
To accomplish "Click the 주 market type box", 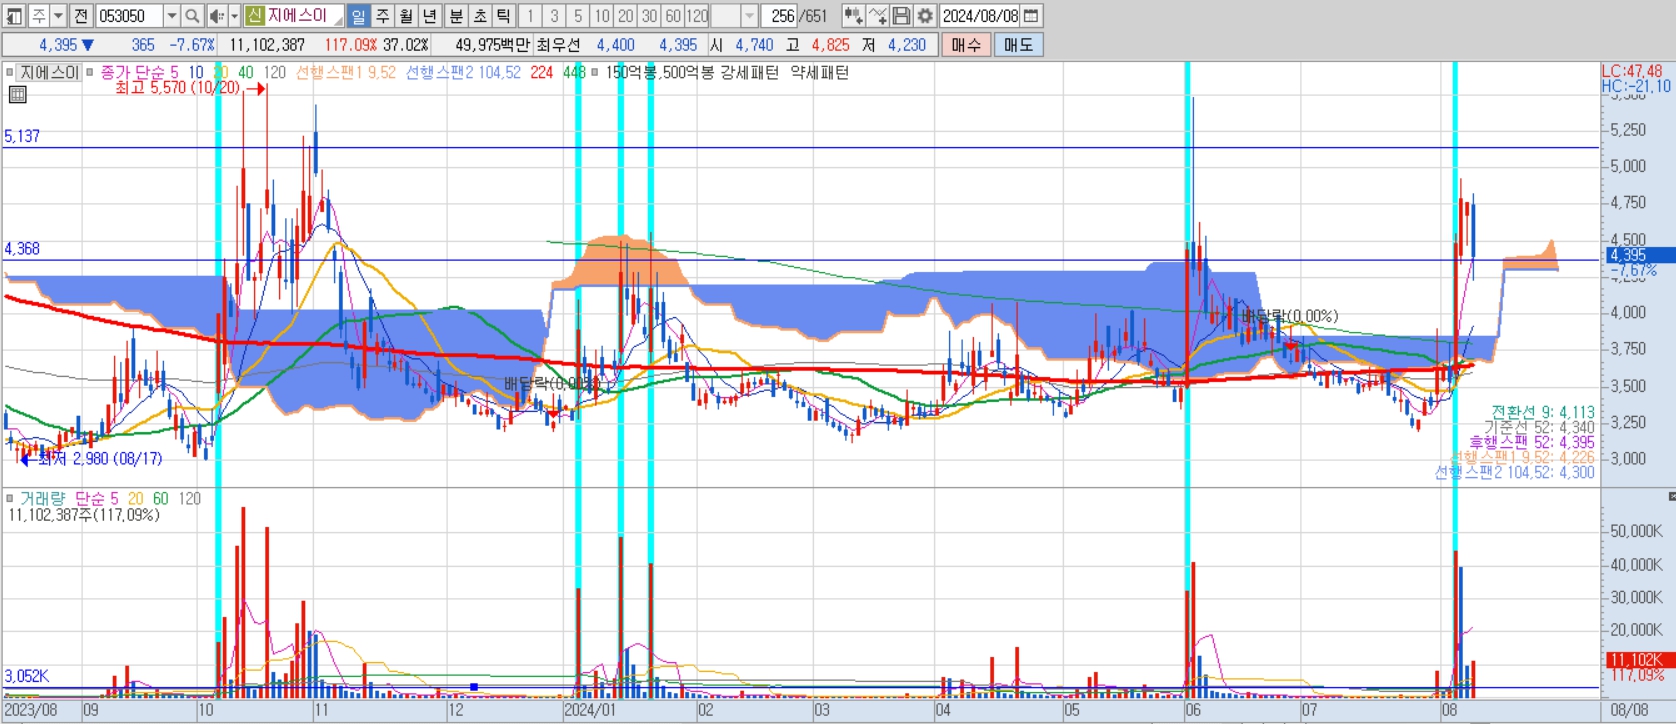I will tap(39, 16).
